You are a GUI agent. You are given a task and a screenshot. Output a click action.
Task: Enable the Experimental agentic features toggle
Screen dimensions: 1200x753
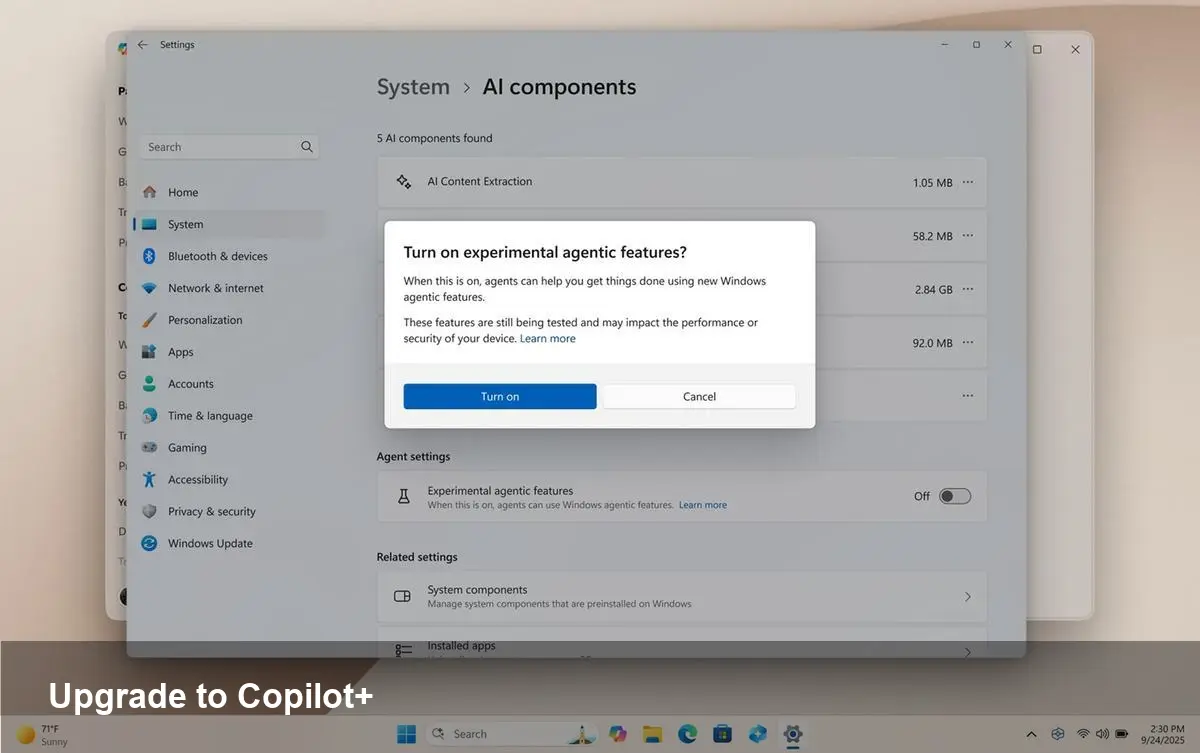tap(954, 495)
